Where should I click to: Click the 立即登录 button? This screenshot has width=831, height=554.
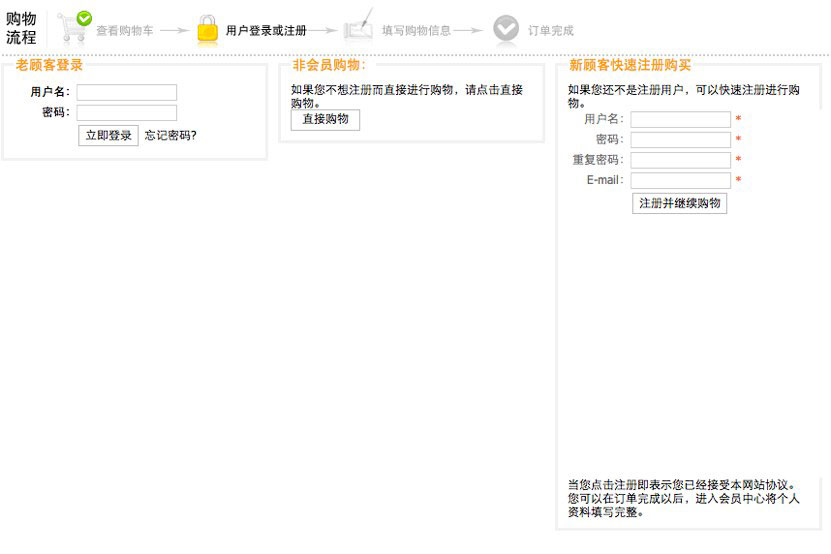(109, 135)
